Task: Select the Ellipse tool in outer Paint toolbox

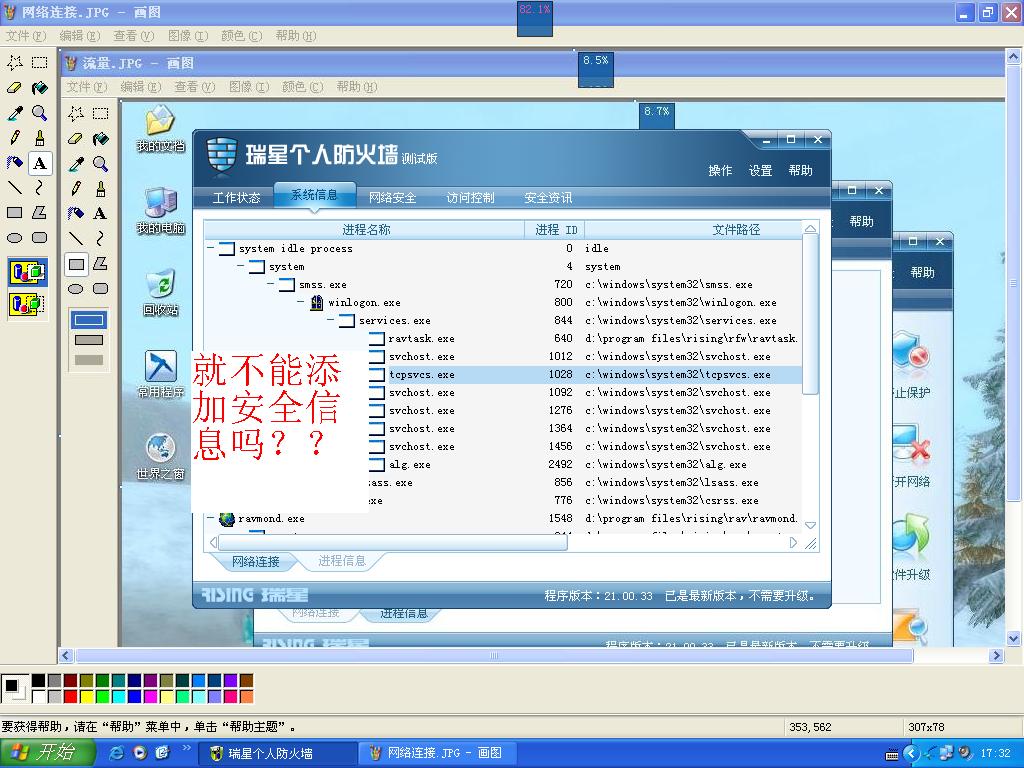Action: pos(15,238)
